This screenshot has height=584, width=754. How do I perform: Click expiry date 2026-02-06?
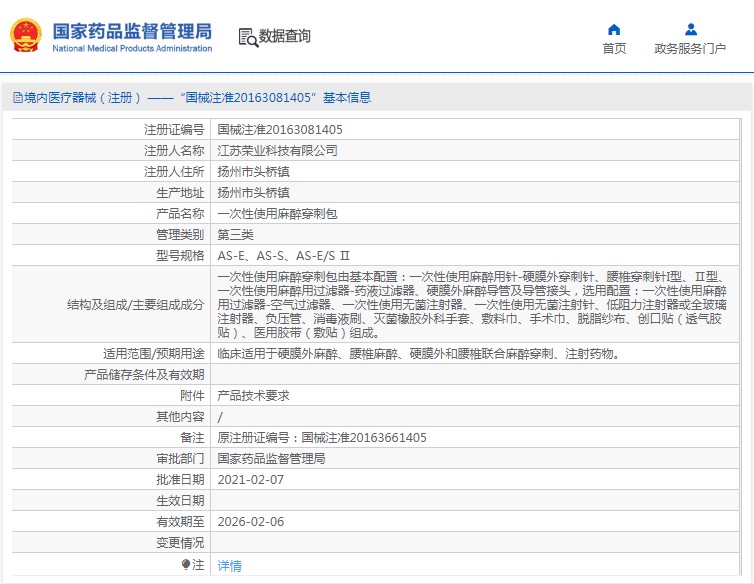251,522
